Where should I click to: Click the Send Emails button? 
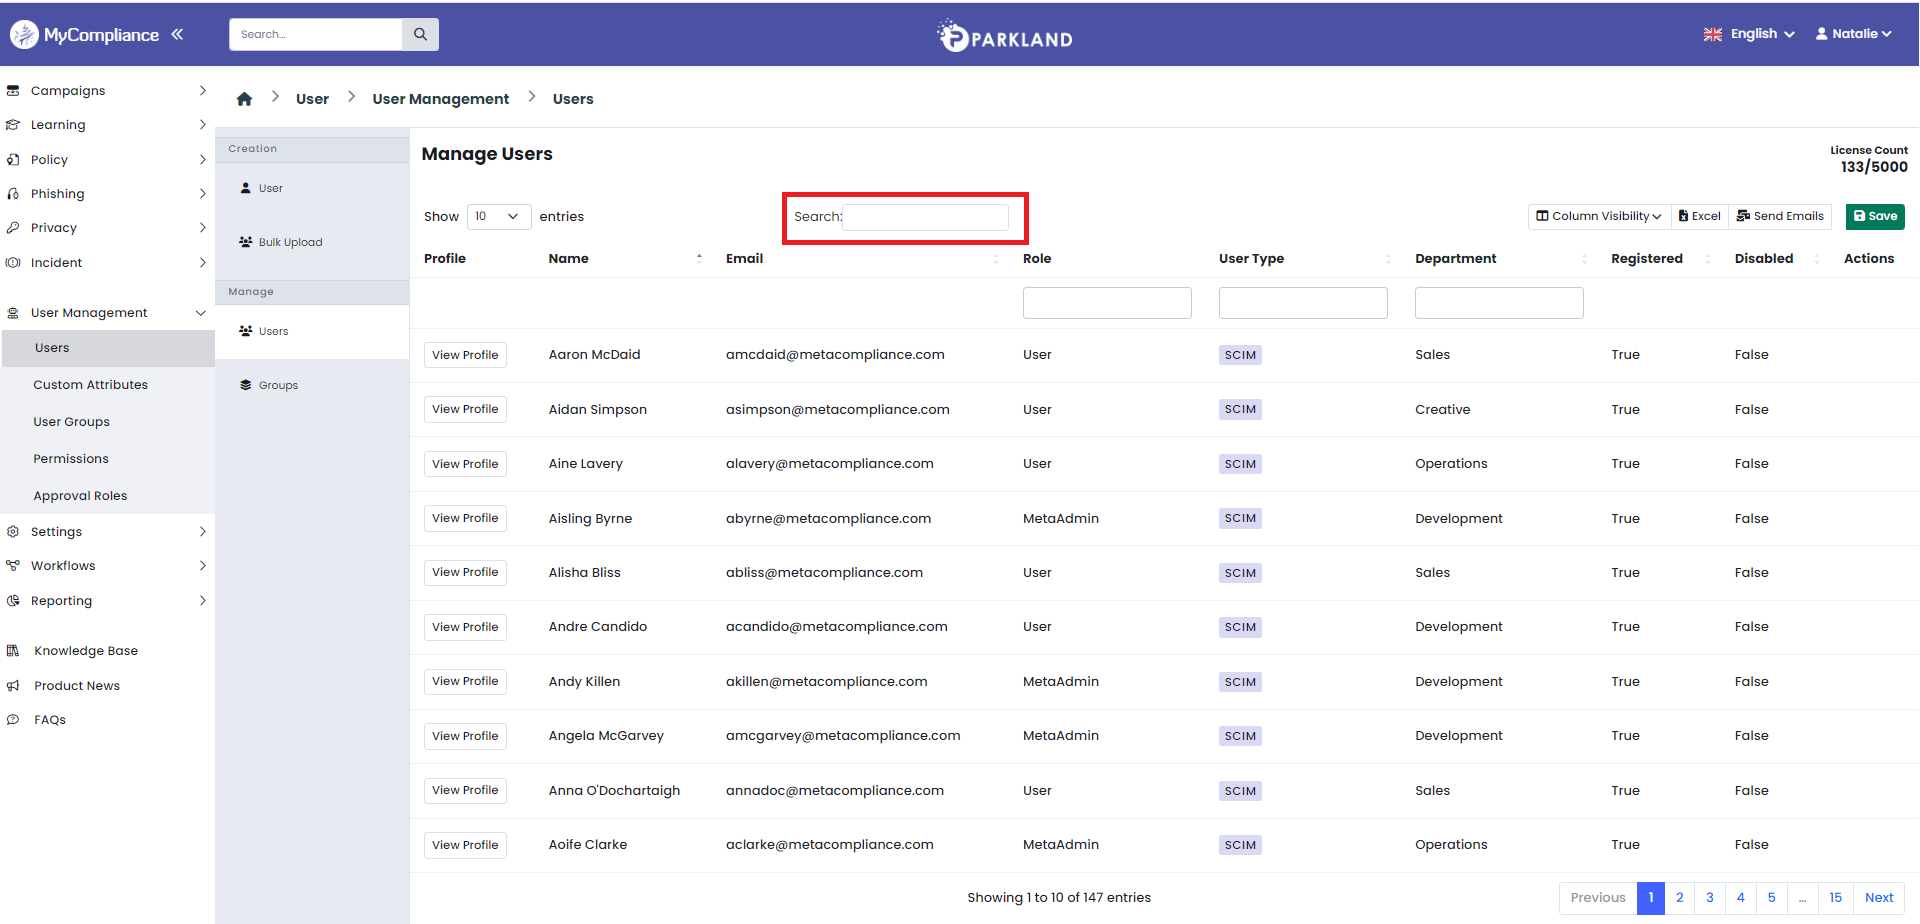1780,216
